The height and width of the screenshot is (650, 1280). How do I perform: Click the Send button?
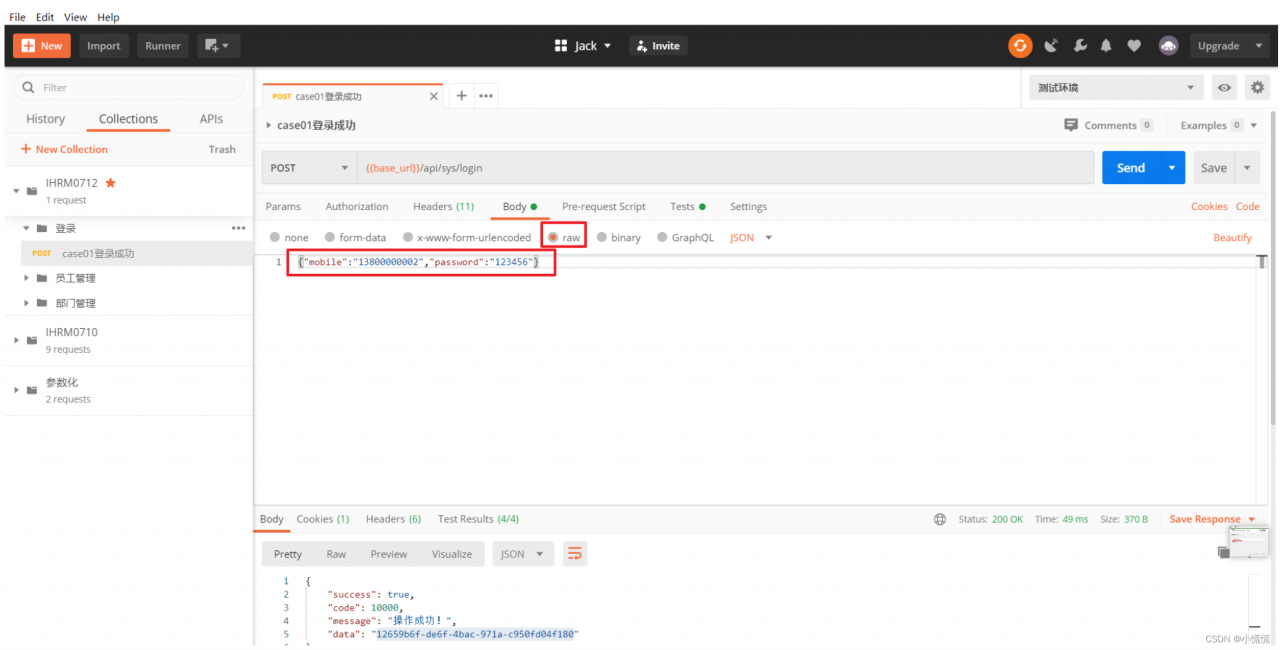pyautogui.click(x=1131, y=168)
